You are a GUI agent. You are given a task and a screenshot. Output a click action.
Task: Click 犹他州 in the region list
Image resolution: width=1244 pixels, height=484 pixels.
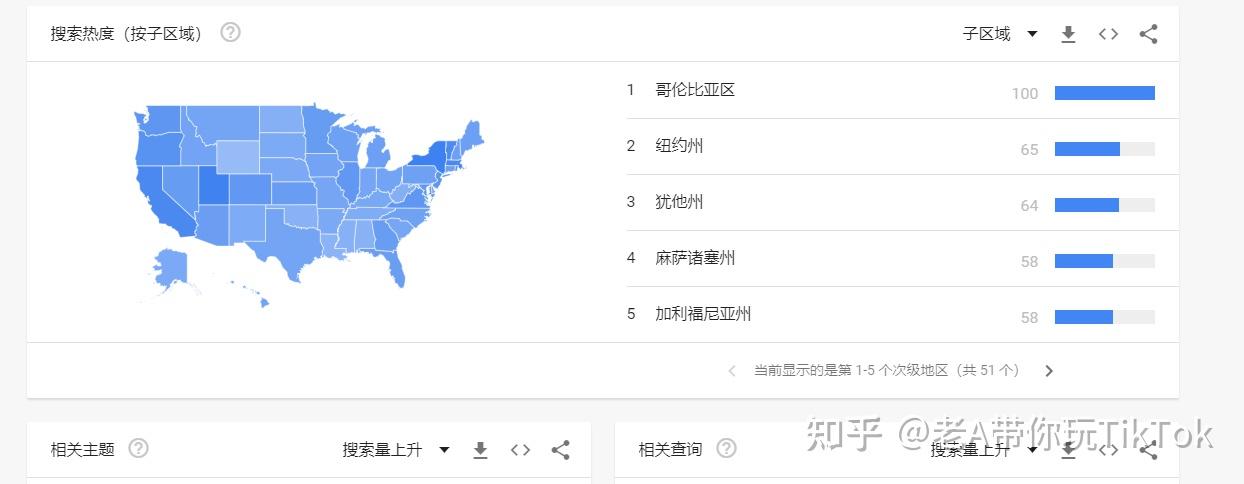tap(679, 202)
